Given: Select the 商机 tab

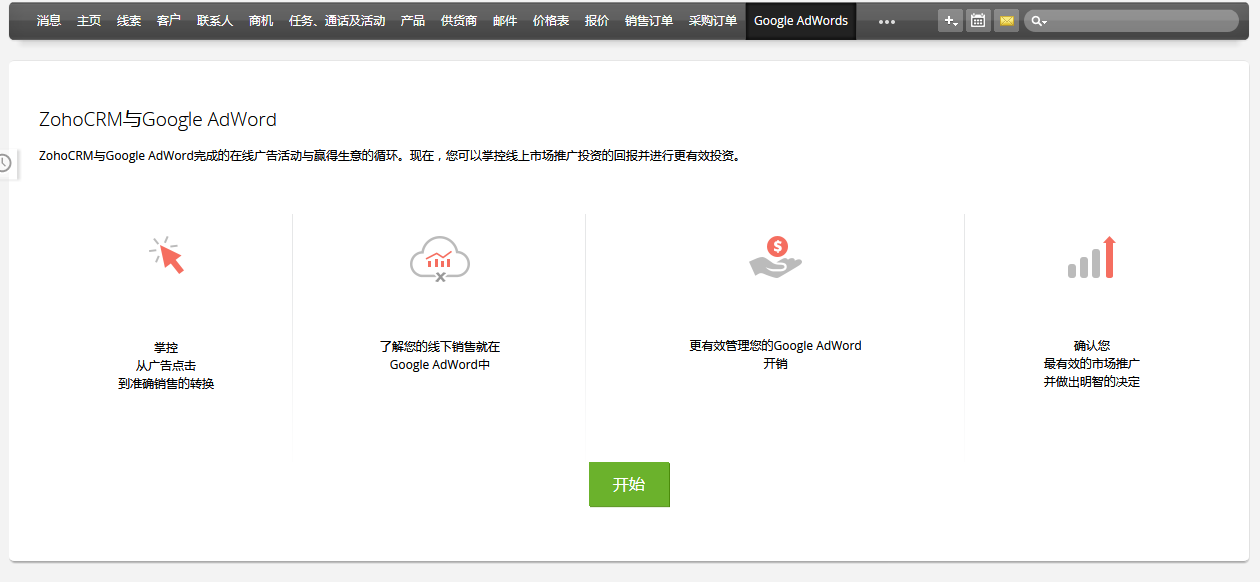Looking at the screenshot, I should 261,20.
